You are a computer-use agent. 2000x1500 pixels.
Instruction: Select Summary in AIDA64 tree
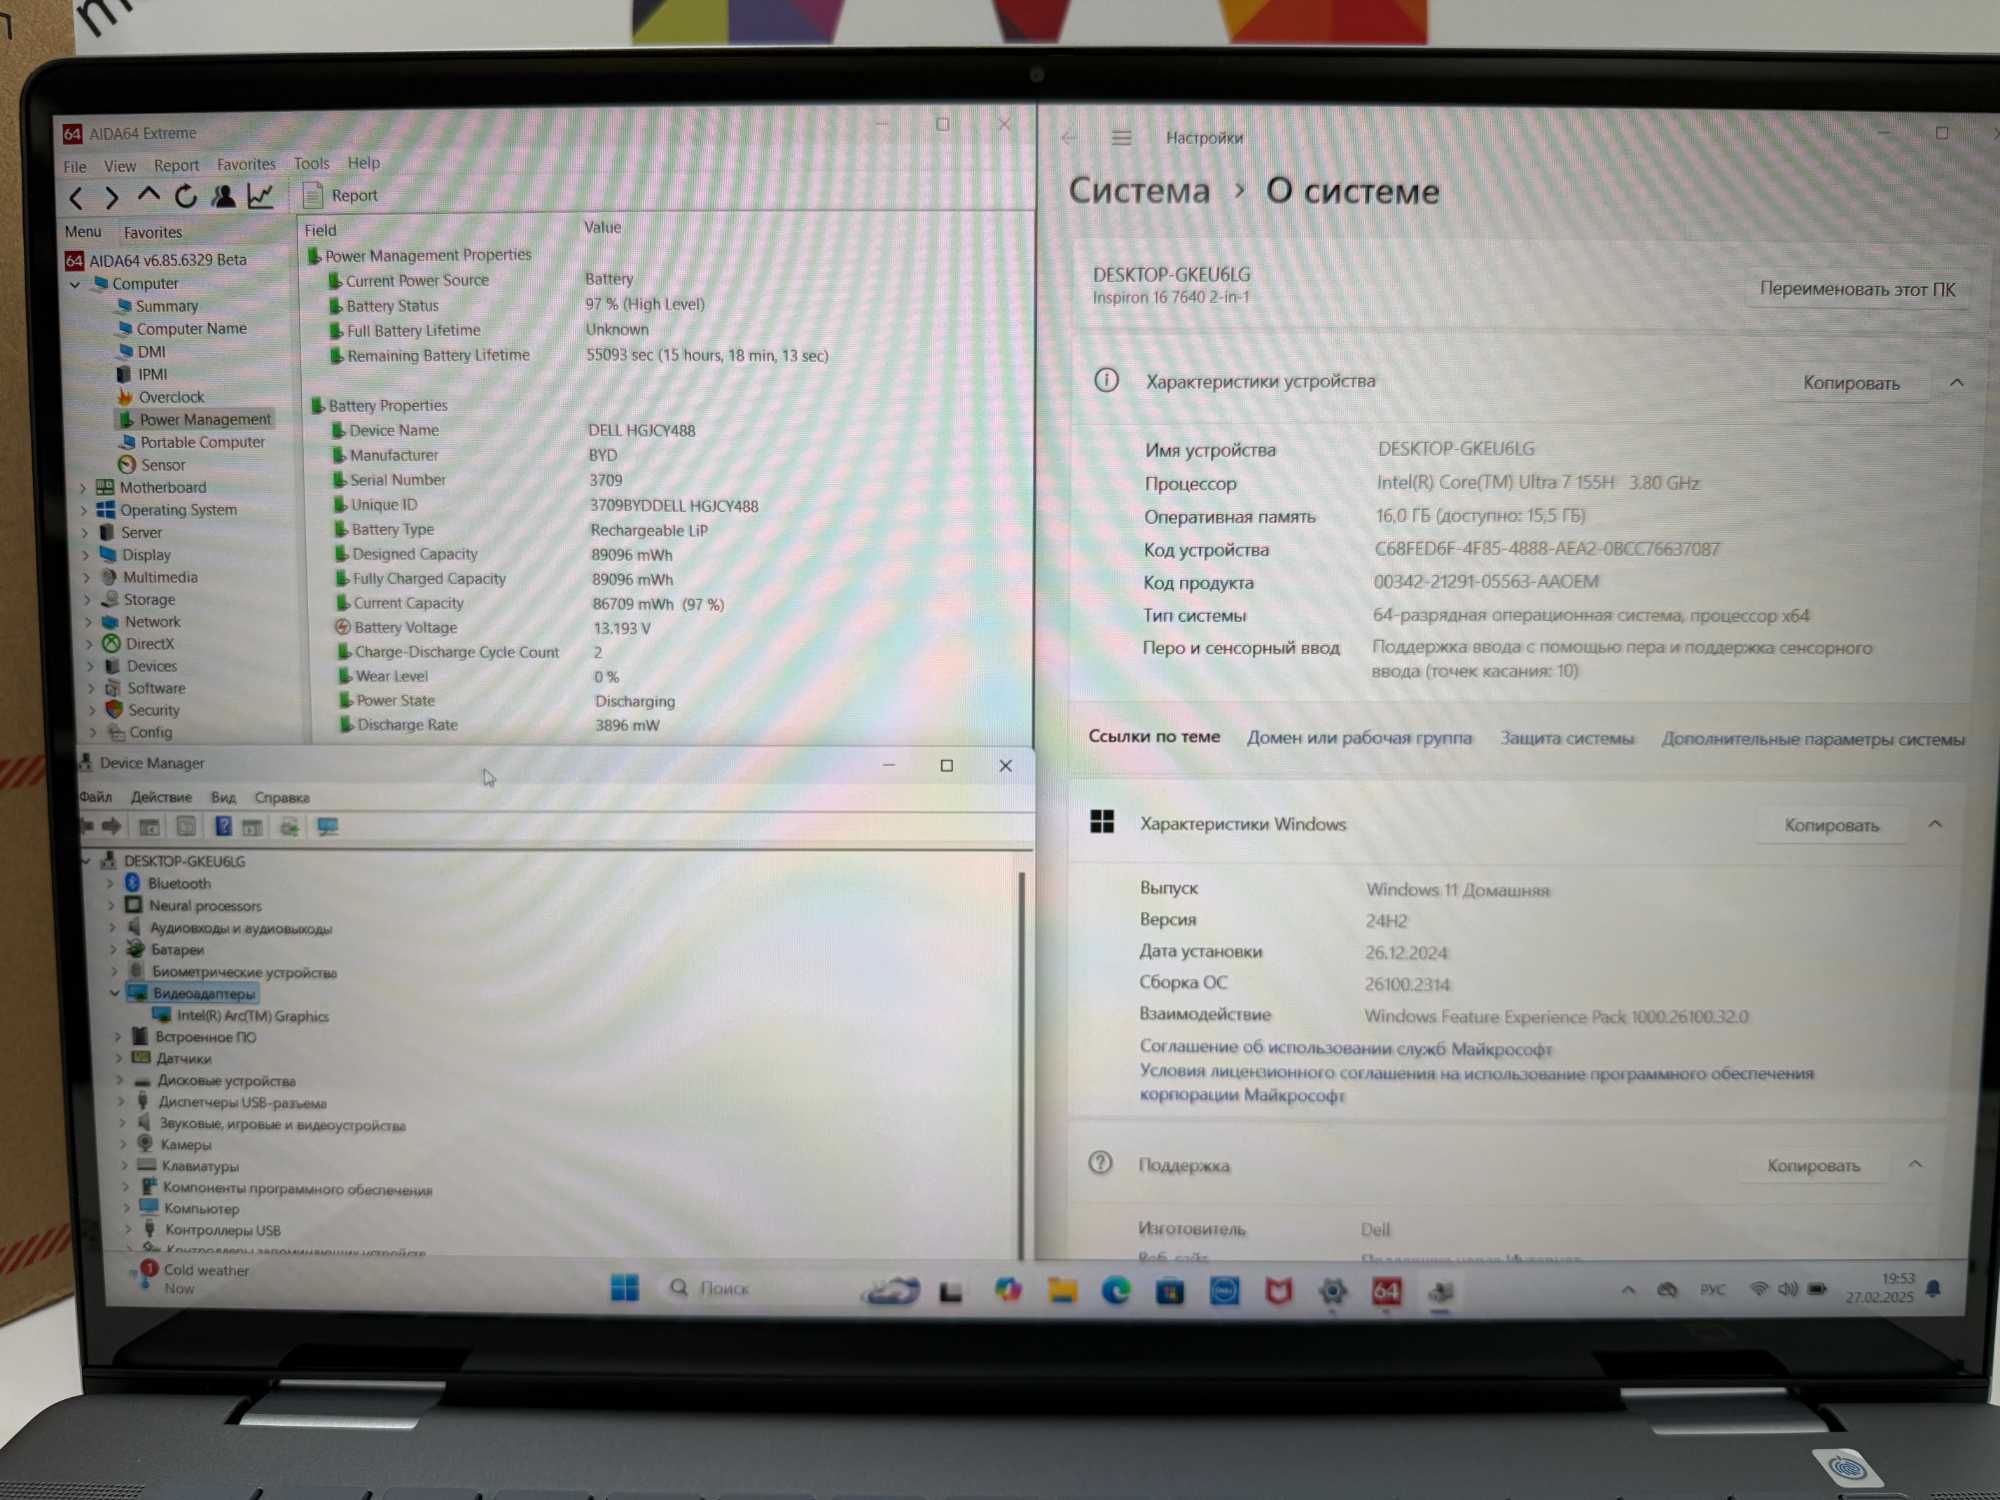point(166,306)
